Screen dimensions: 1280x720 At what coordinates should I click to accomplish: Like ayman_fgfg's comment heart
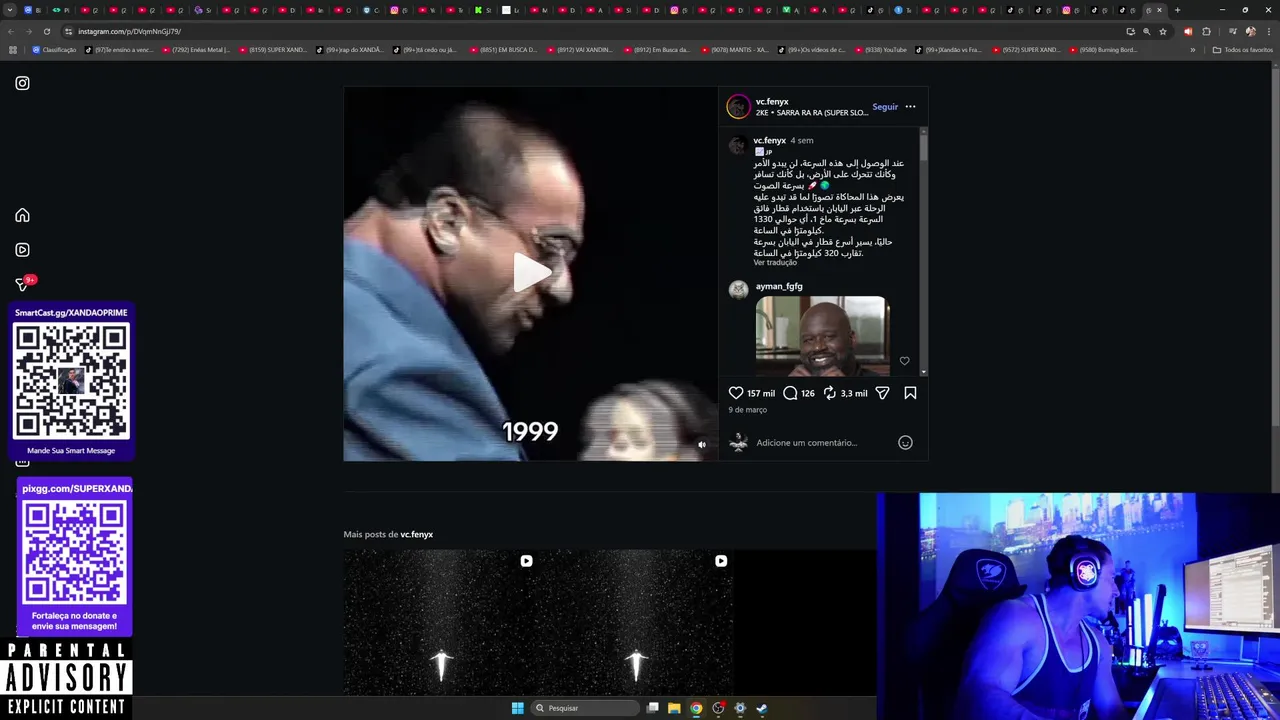click(x=904, y=361)
